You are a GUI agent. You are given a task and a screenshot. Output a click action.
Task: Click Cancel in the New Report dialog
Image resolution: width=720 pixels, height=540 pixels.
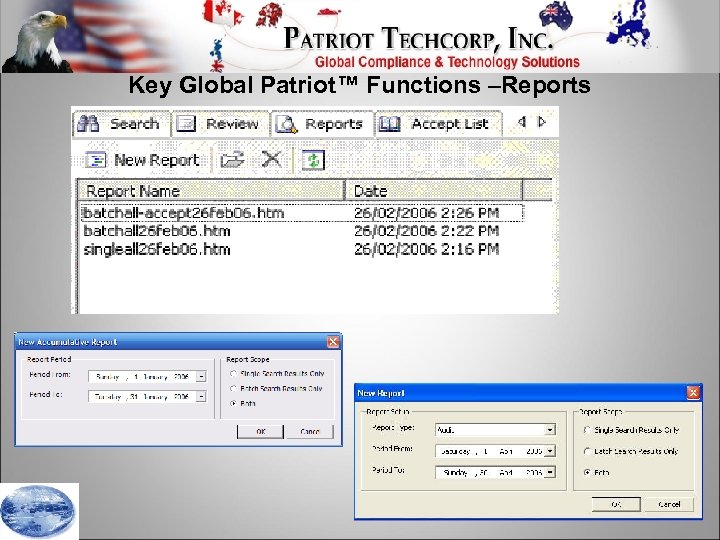(x=669, y=504)
